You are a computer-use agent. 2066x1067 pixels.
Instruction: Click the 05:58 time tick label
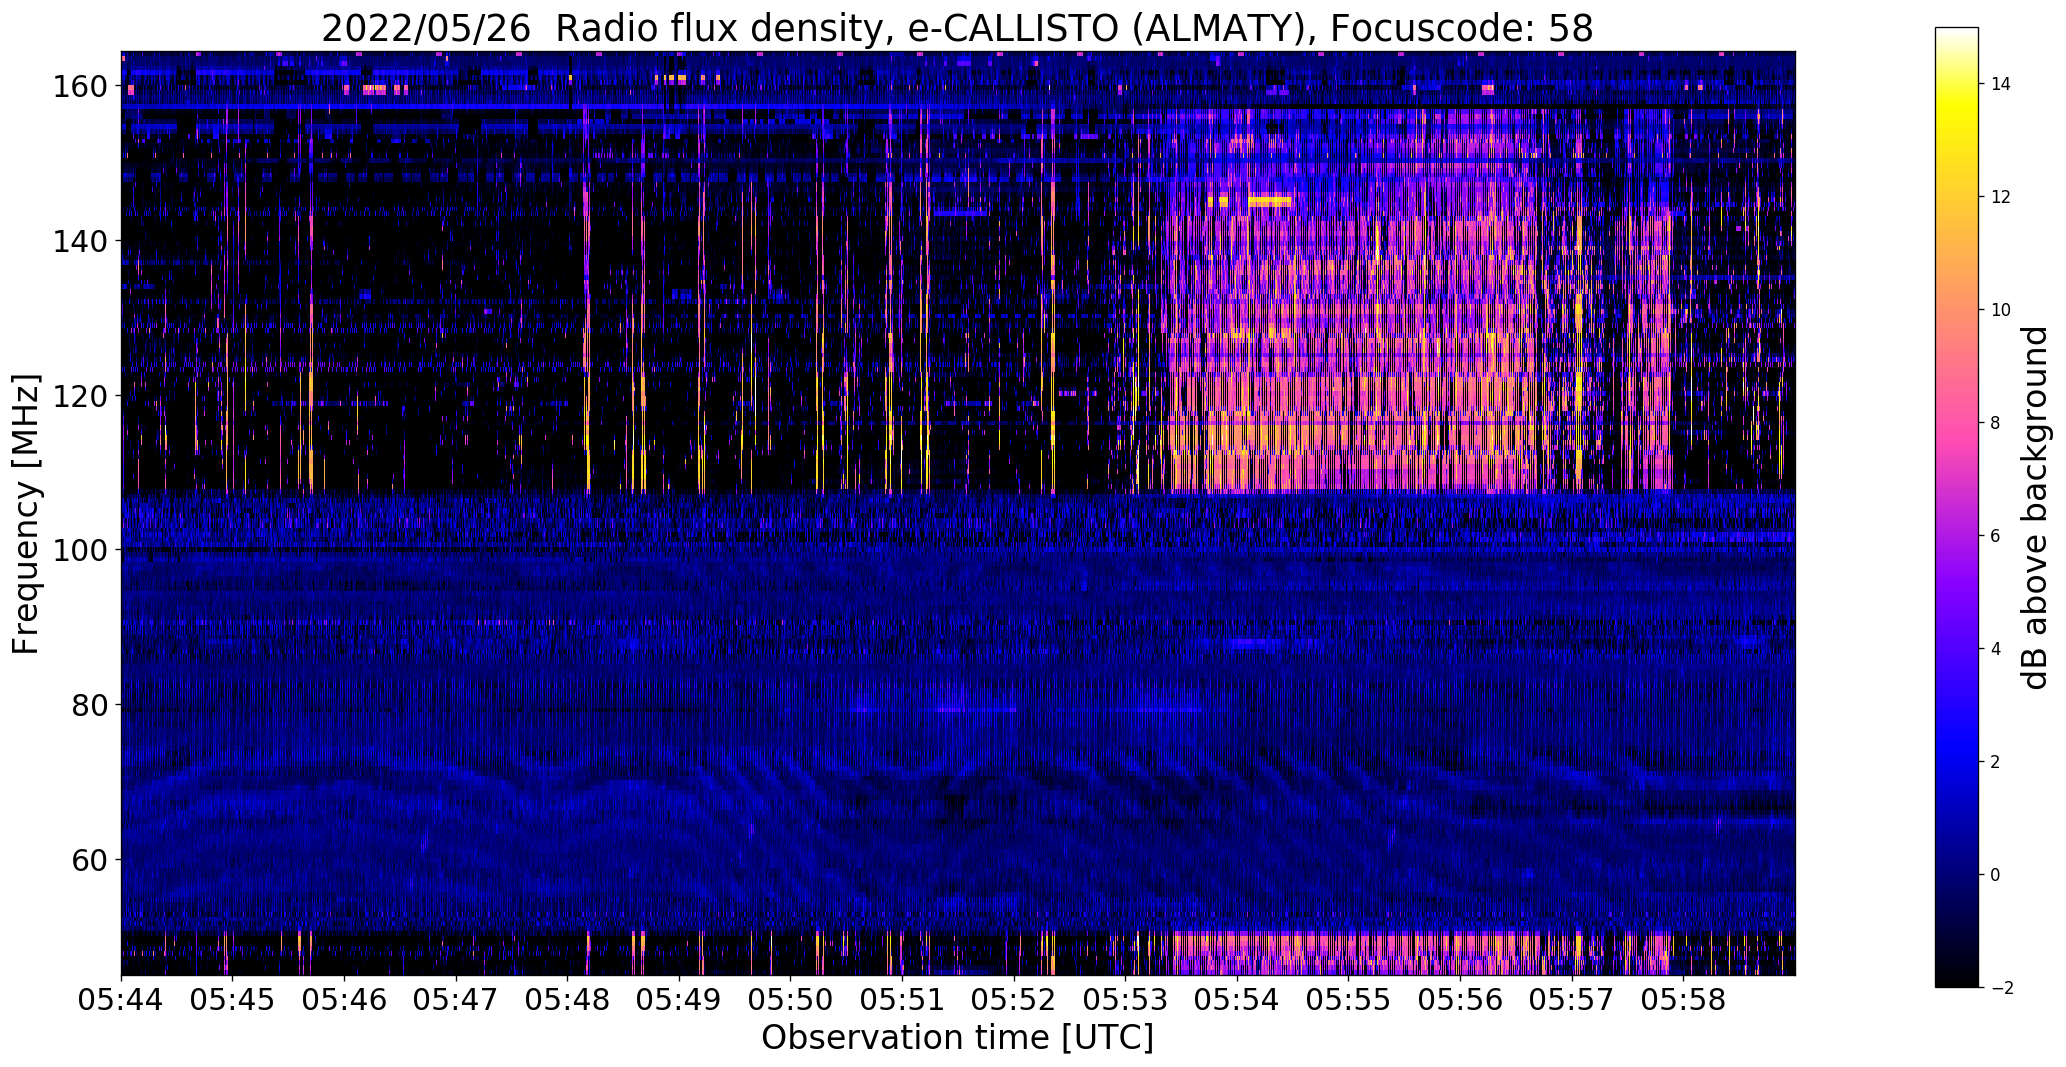click(x=1683, y=999)
